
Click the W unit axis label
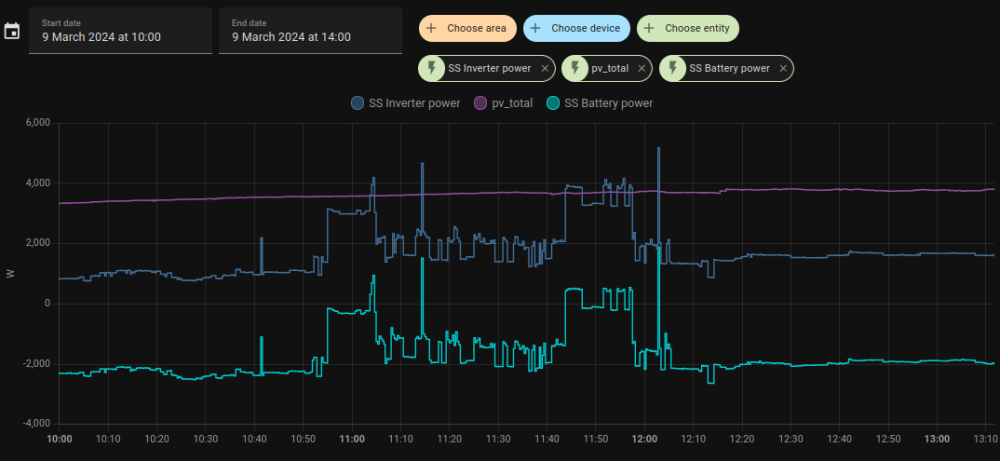click(10, 274)
